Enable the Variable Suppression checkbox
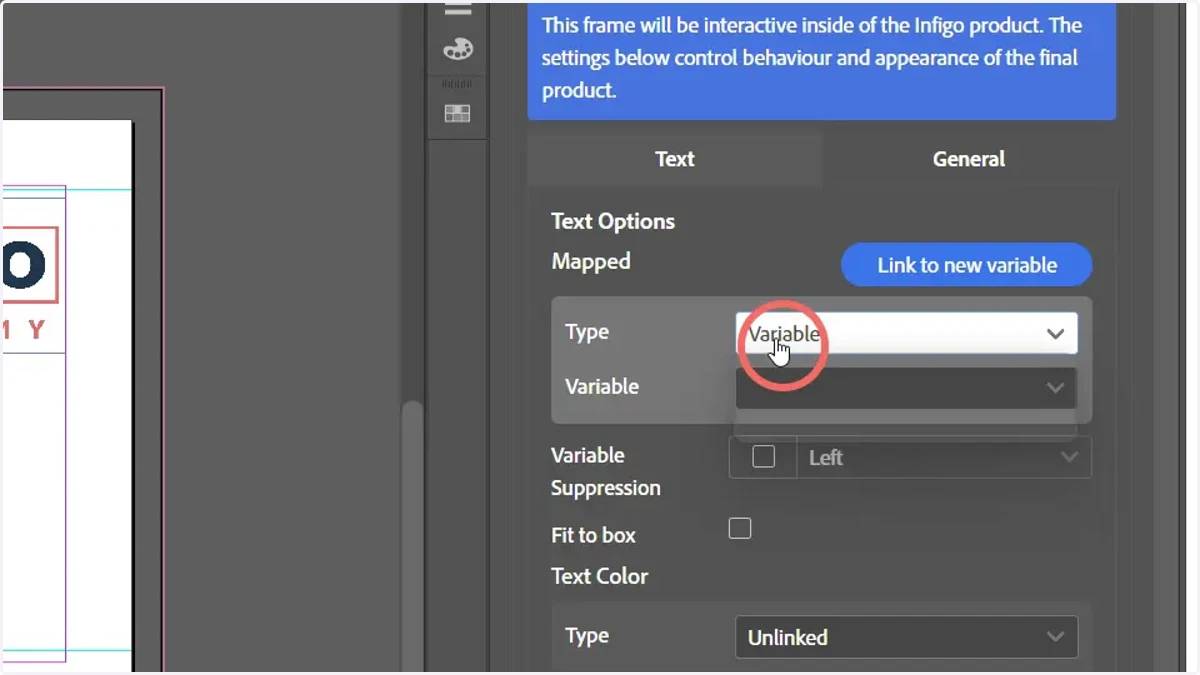 coord(764,457)
